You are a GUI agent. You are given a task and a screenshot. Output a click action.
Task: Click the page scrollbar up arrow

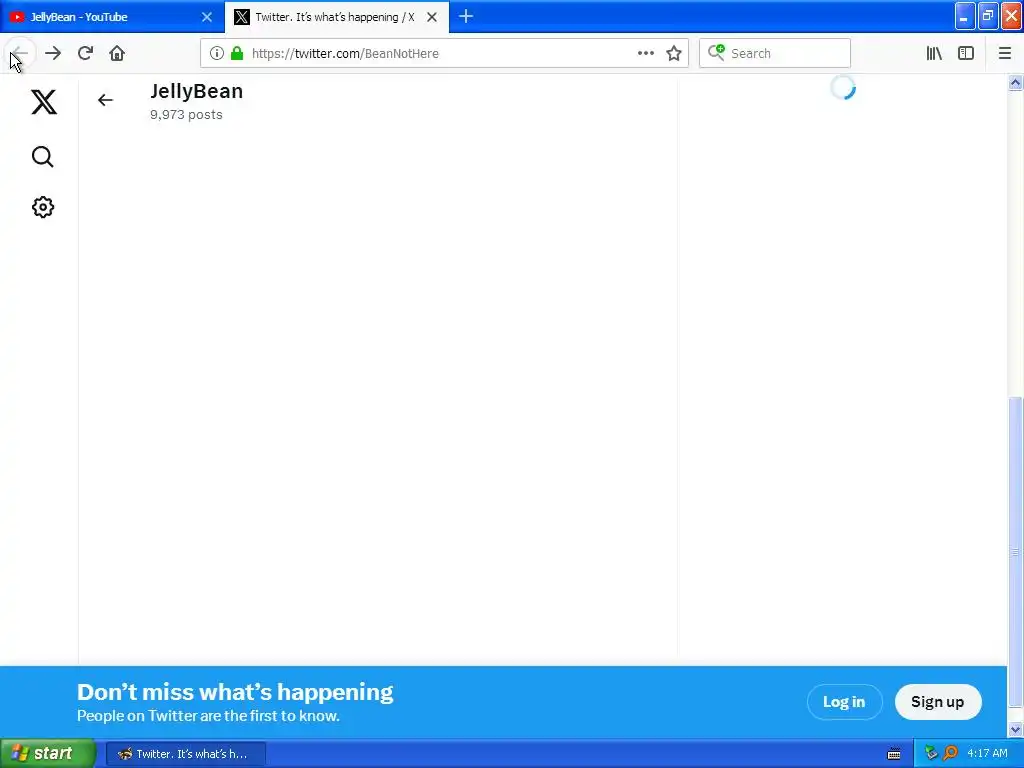pyautogui.click(x=1015, y=83)
